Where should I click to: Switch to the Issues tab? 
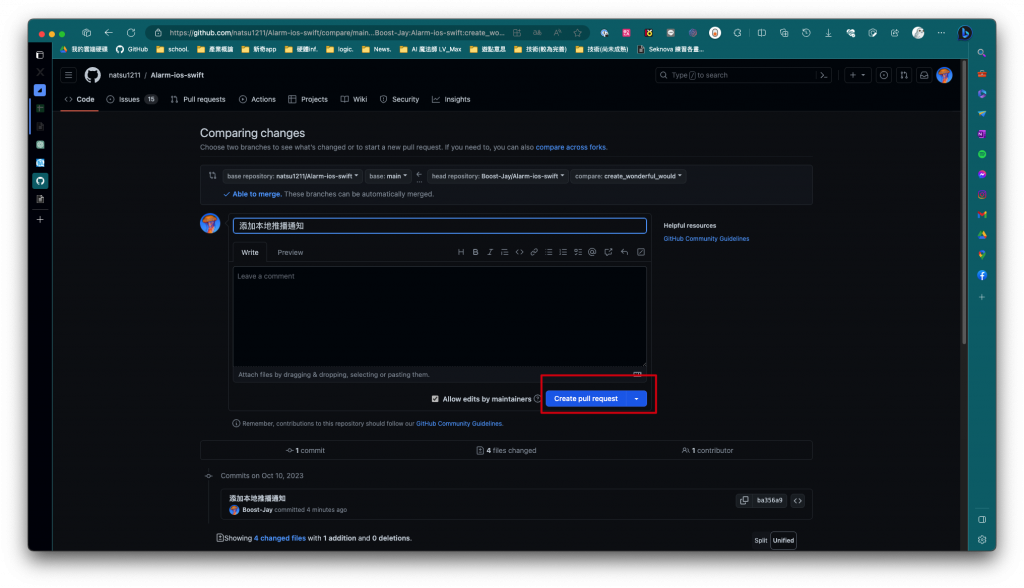coord(131,99)
